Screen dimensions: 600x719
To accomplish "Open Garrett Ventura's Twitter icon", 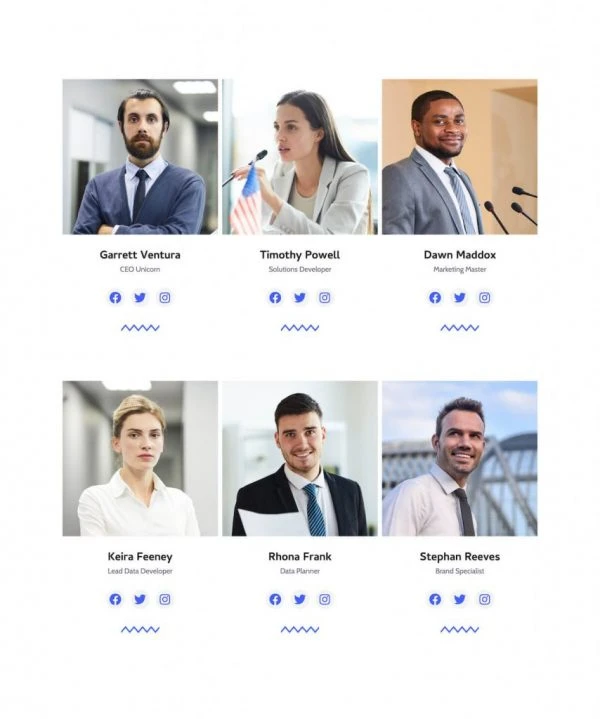I will [140, 298].
